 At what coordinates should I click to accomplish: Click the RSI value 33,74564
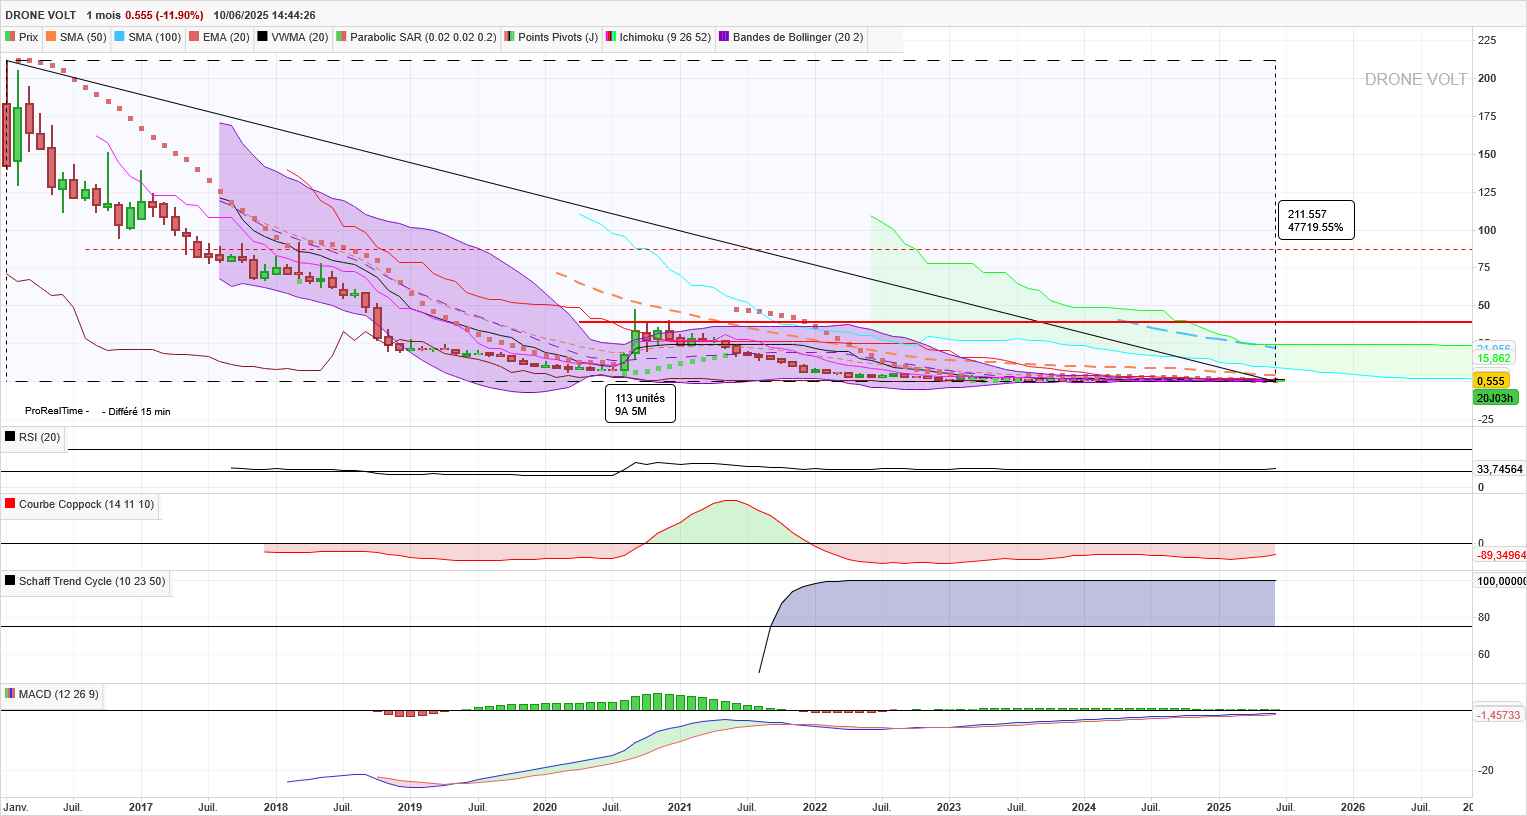(x=1500, y=469)
